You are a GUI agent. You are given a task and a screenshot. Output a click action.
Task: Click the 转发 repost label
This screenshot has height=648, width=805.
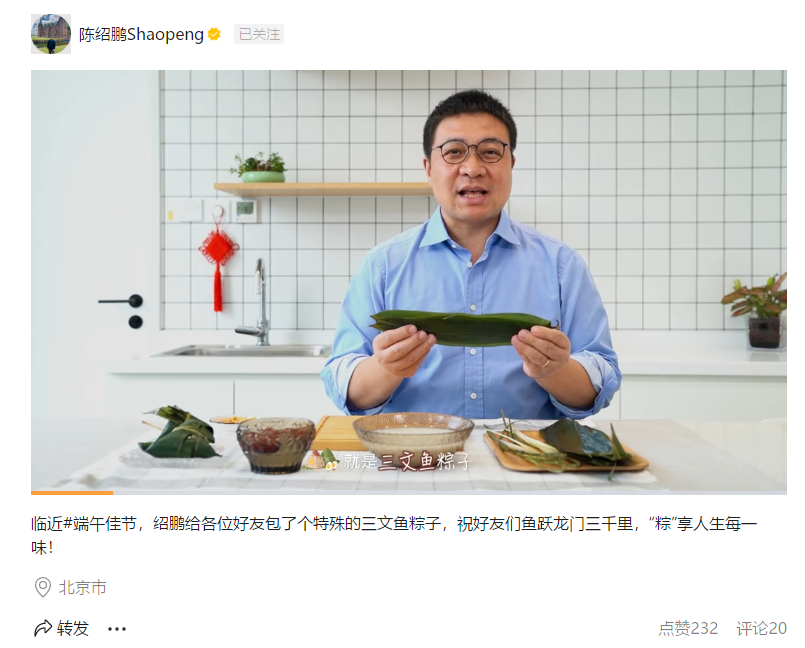[73, 628]
